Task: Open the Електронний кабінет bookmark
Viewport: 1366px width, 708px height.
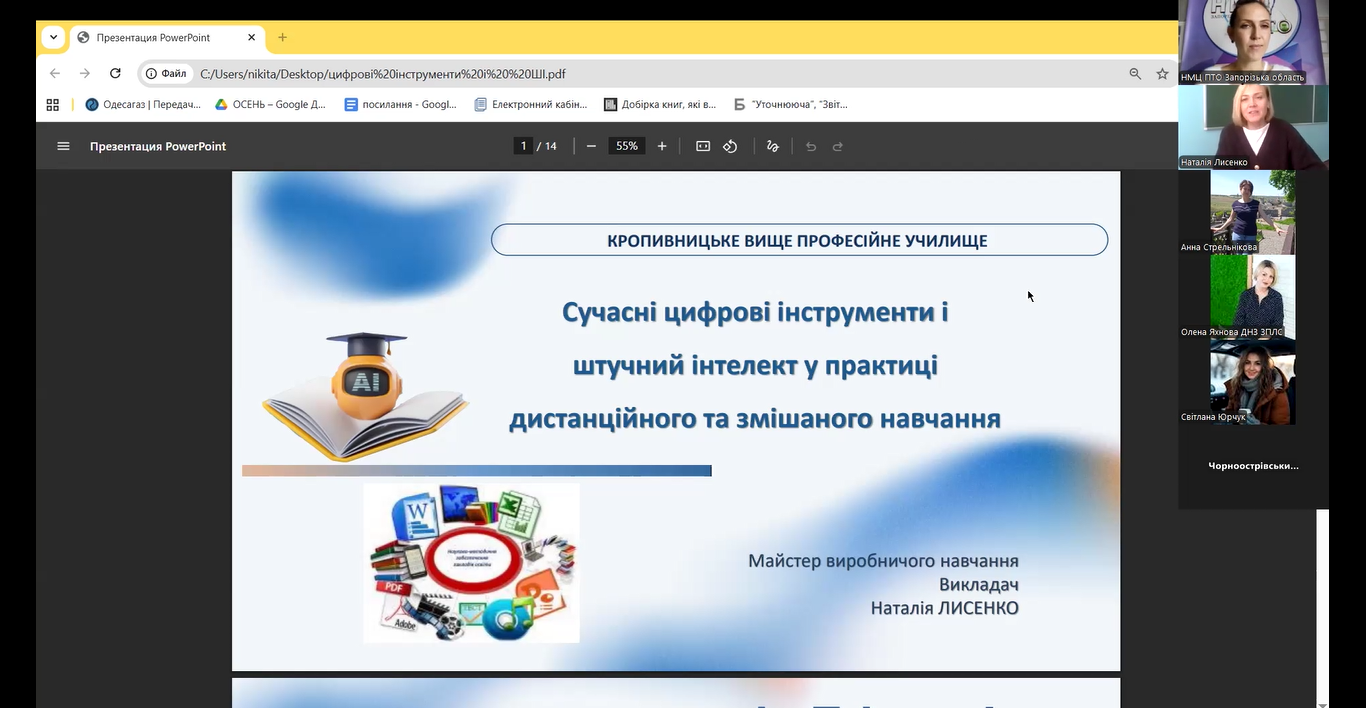Action: tap(531, 104)
